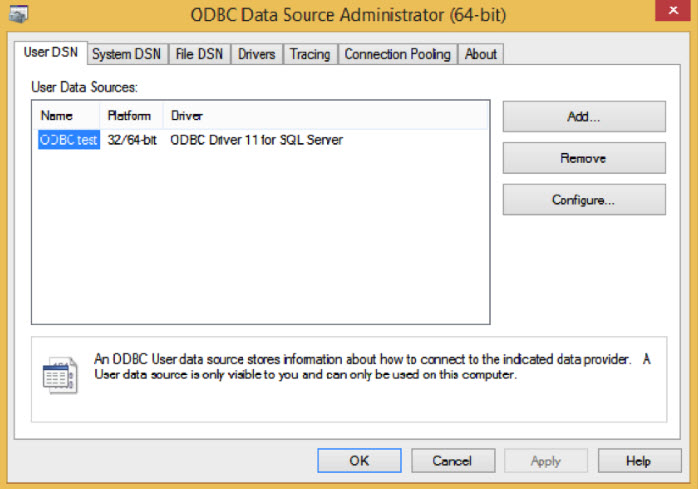Confirm with the OK button

pos(359,460)
